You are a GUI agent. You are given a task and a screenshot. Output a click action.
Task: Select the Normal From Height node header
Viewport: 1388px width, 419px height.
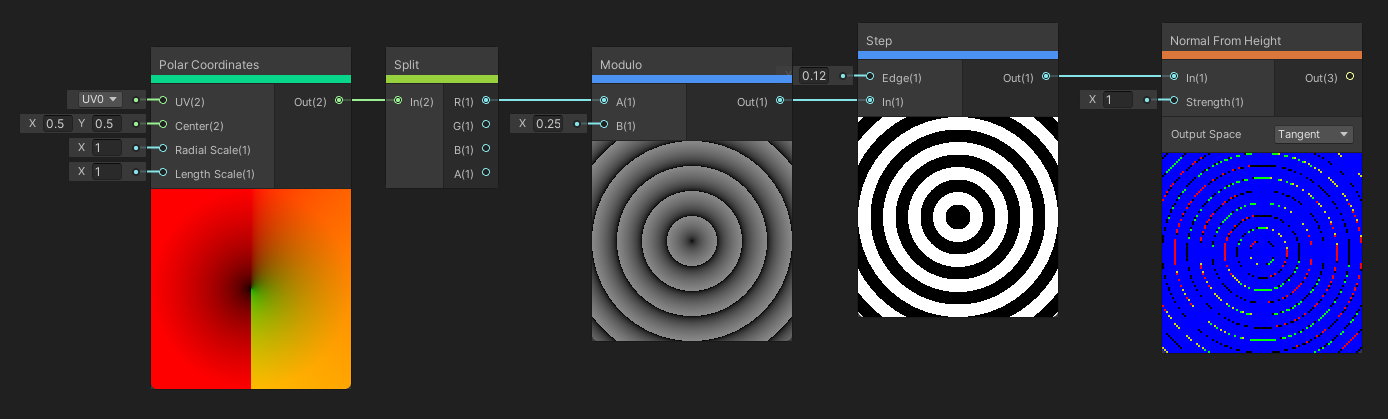pos(1225,41)
